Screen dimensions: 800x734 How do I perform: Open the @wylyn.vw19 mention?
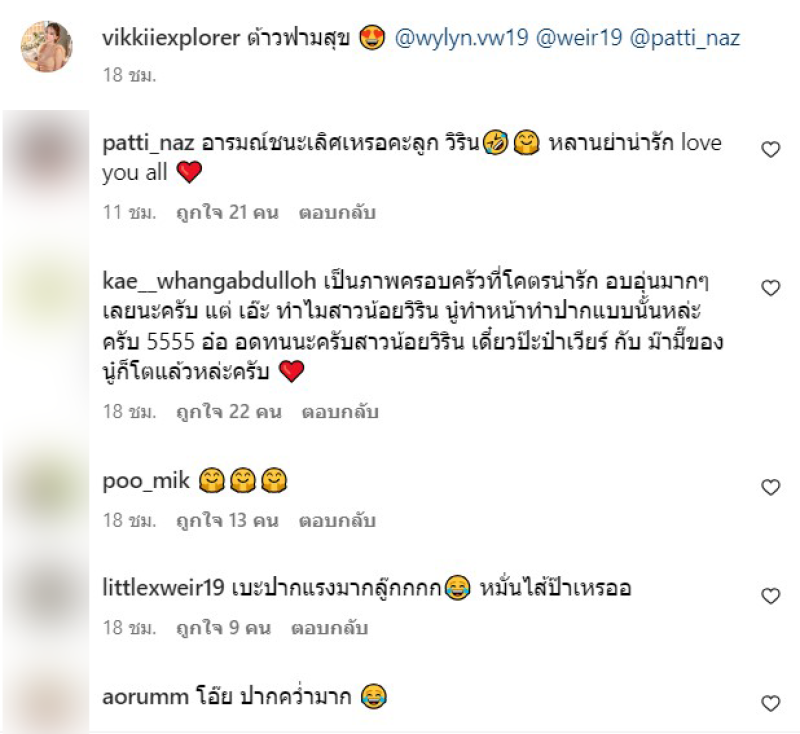461,38
